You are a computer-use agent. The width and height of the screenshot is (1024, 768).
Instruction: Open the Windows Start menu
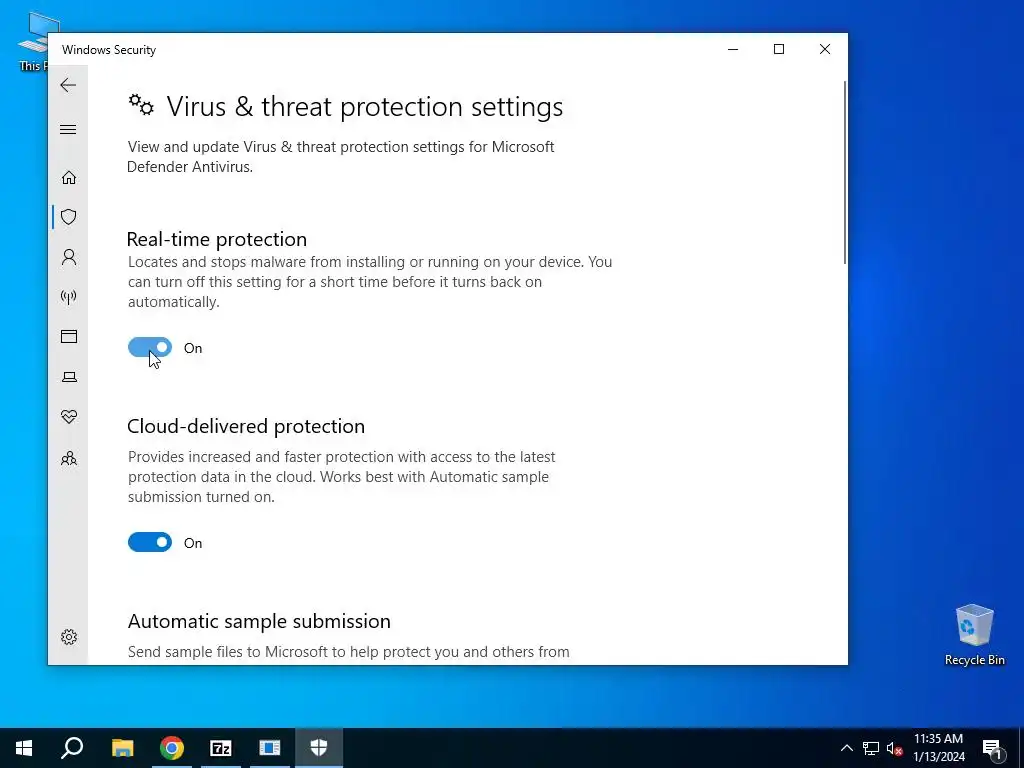[x=24, y=748]
